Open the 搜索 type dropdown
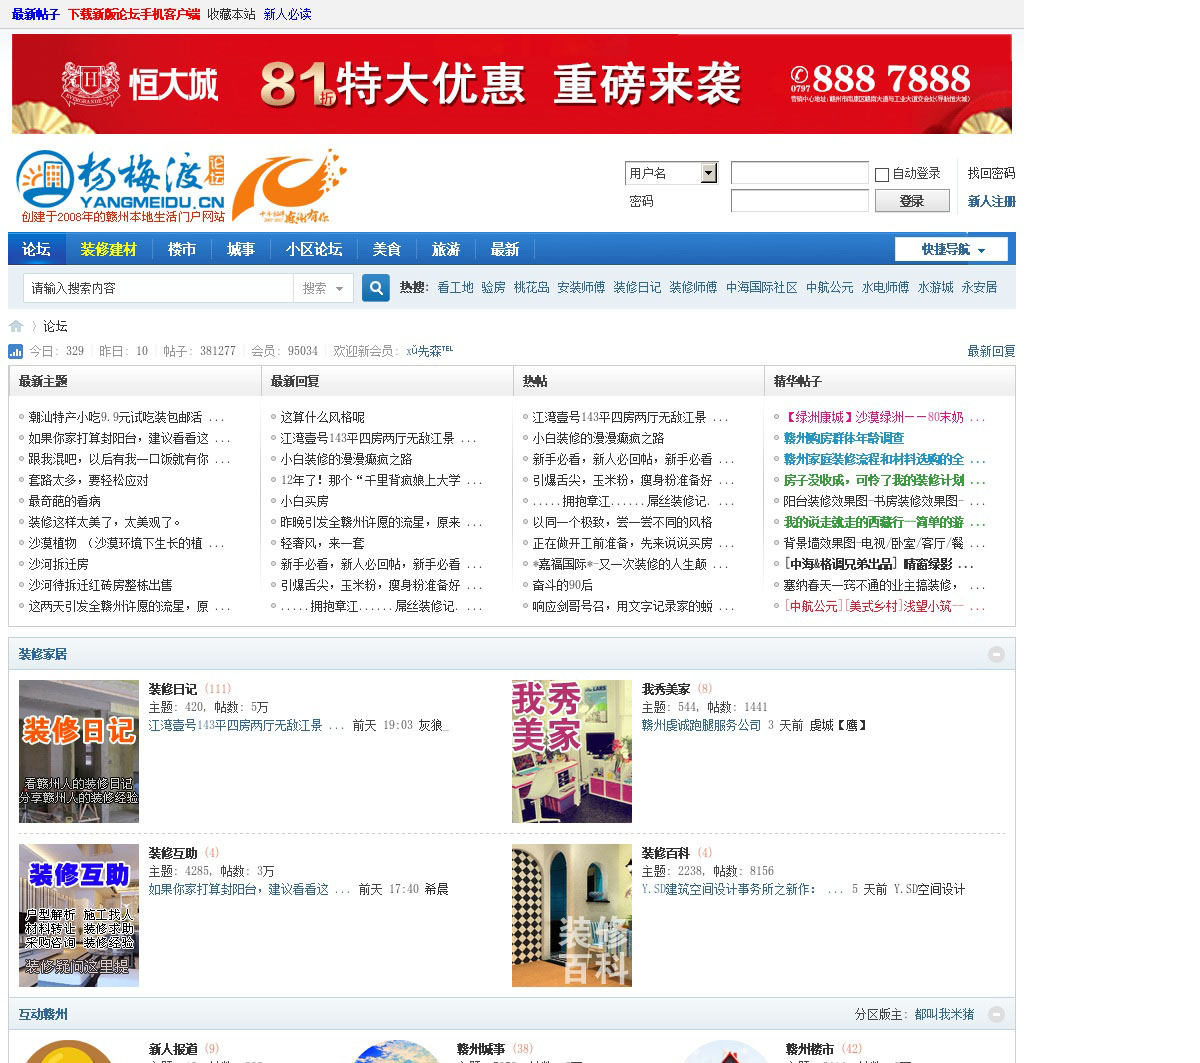Image resolution: width=1200 pixels, height=1063 pixels. click(x=323, y=288)
